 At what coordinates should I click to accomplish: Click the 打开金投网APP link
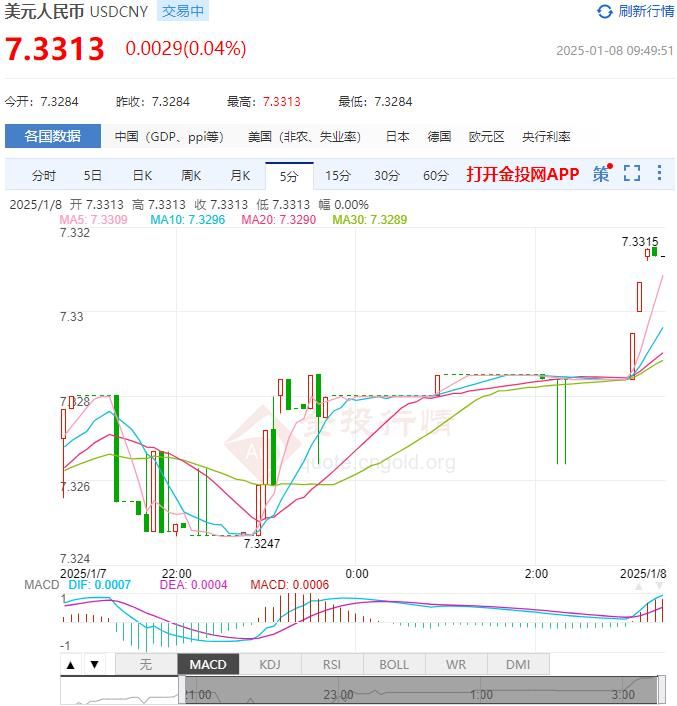(522, 174)
